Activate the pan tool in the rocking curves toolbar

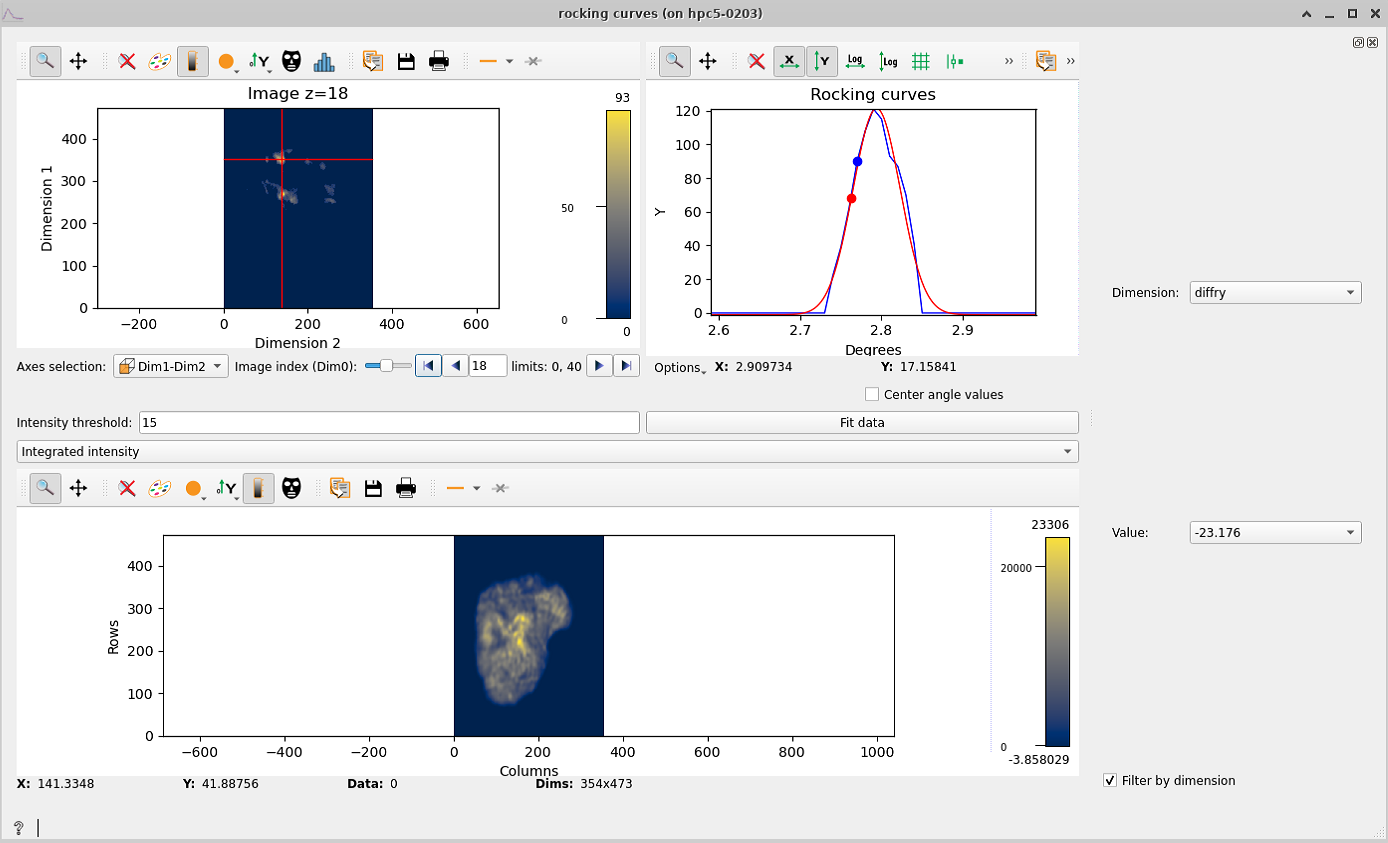708,61
